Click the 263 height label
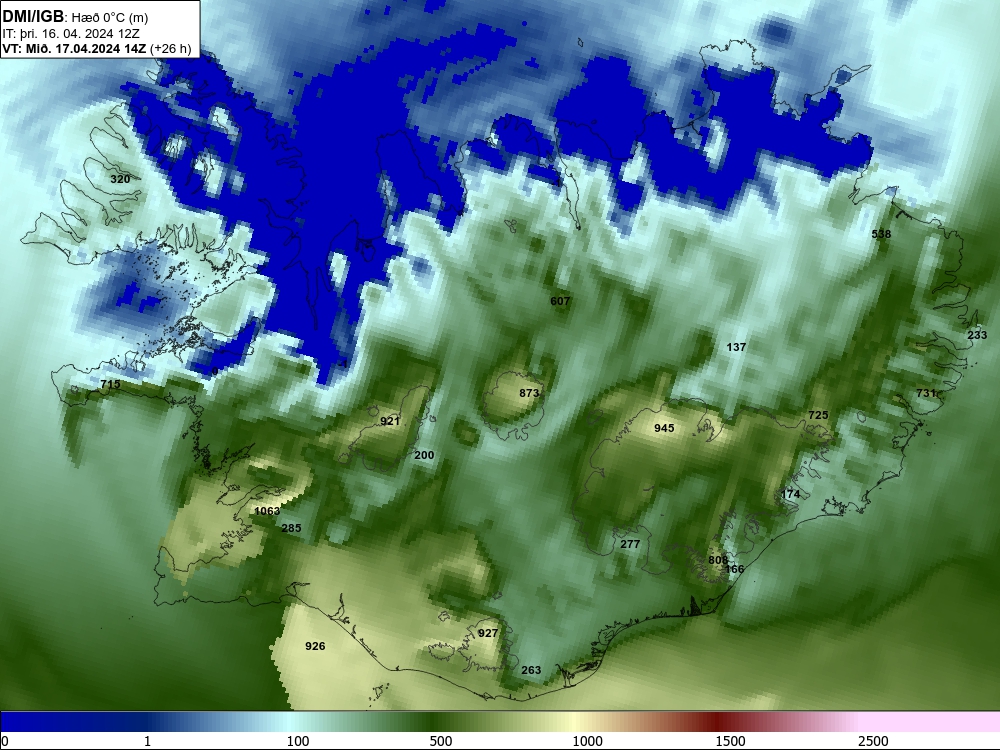 (531, 670)
